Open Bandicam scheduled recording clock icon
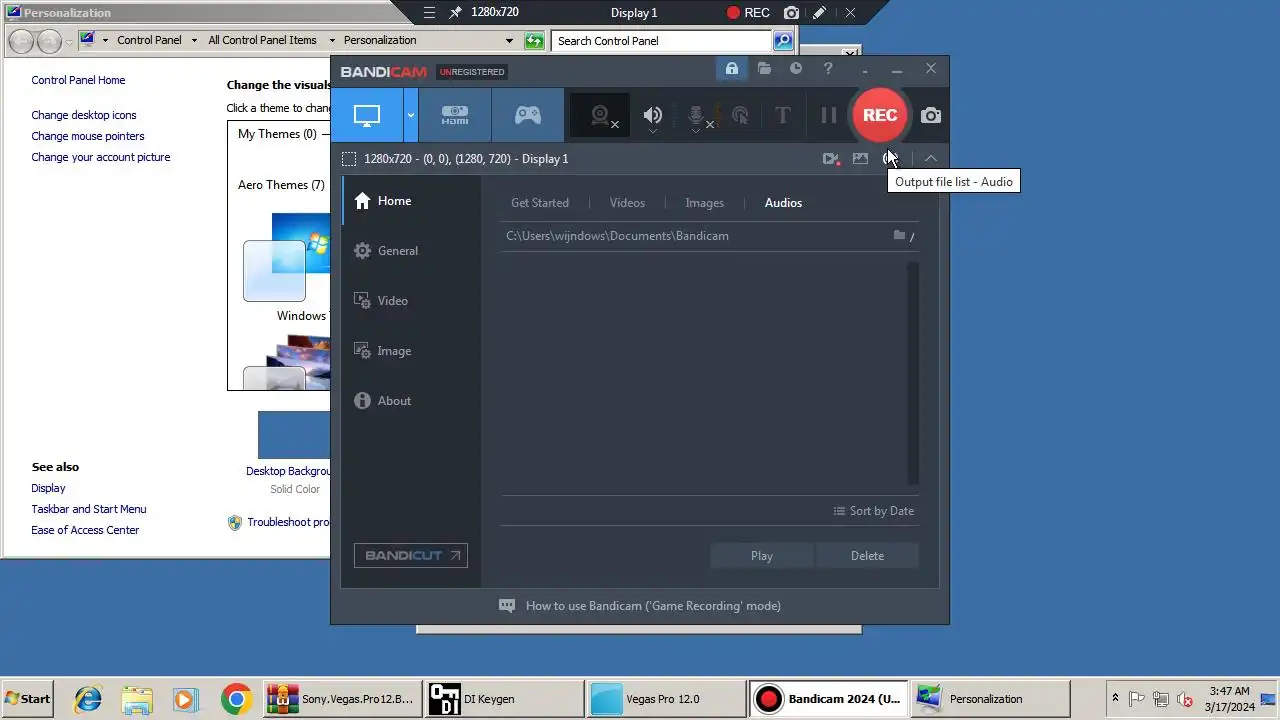 [796, 69]
